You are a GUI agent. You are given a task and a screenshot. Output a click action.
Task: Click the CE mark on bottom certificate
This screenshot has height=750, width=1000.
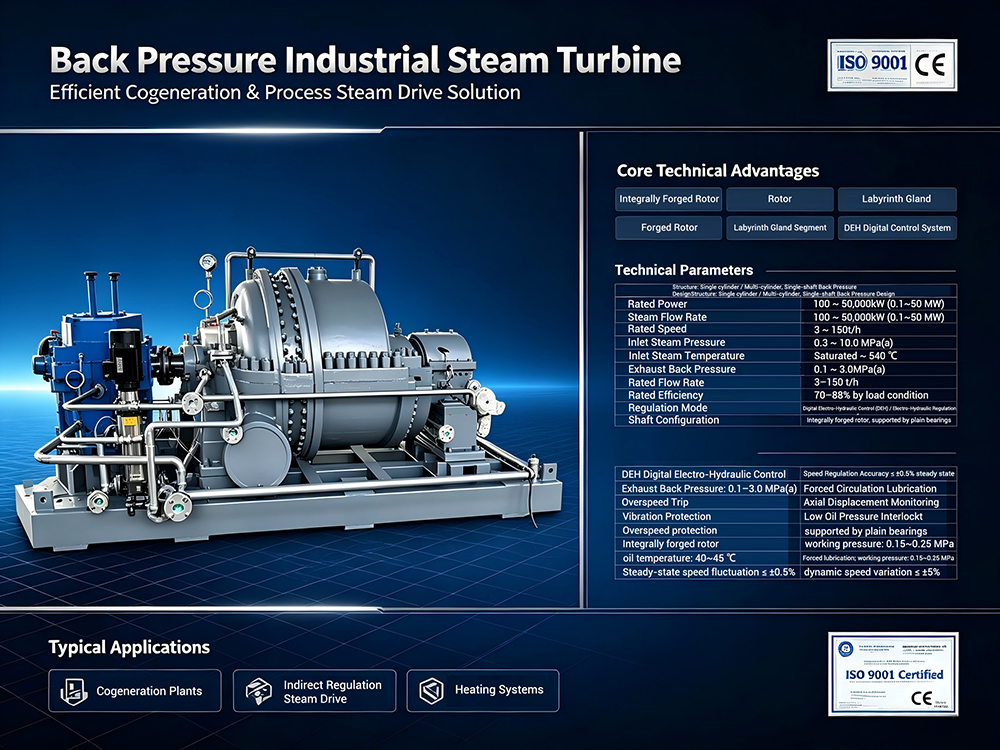tap(922, 698)
